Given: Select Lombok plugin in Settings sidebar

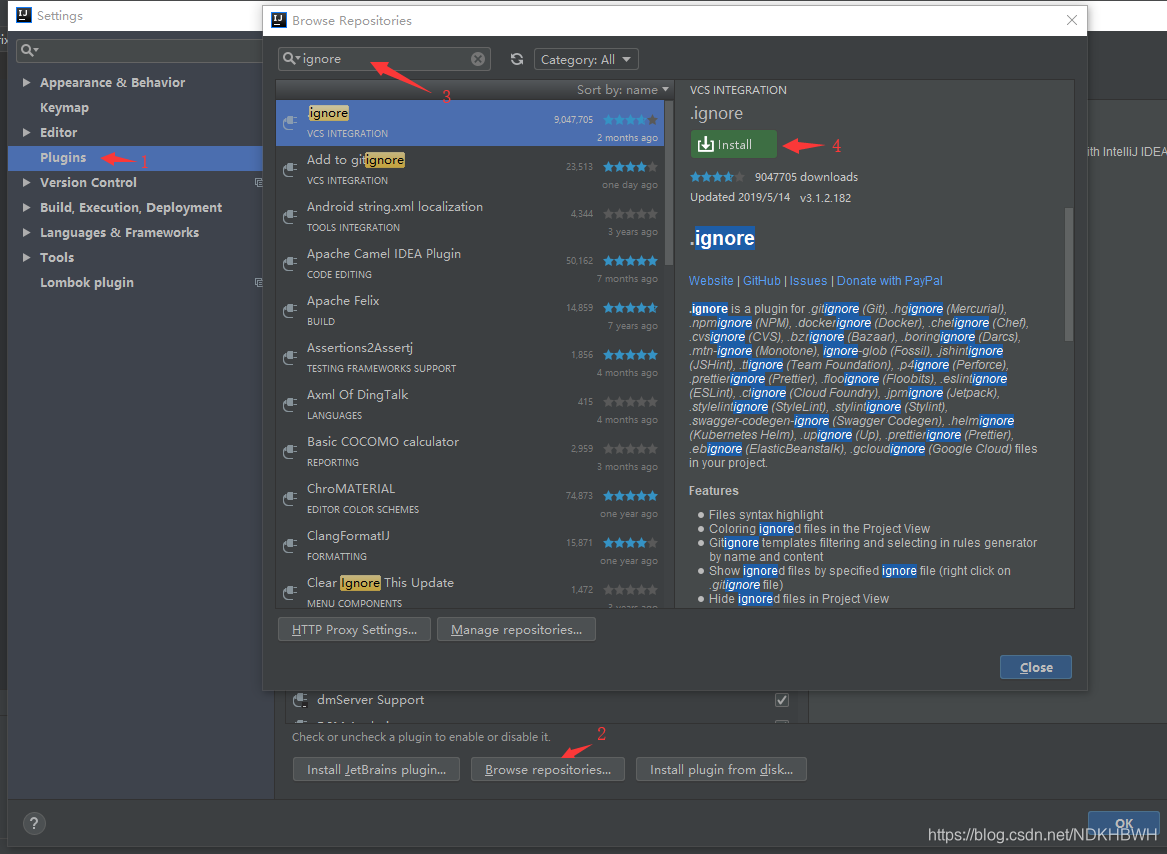Looking at the screenshot, I should coord(87,283).
